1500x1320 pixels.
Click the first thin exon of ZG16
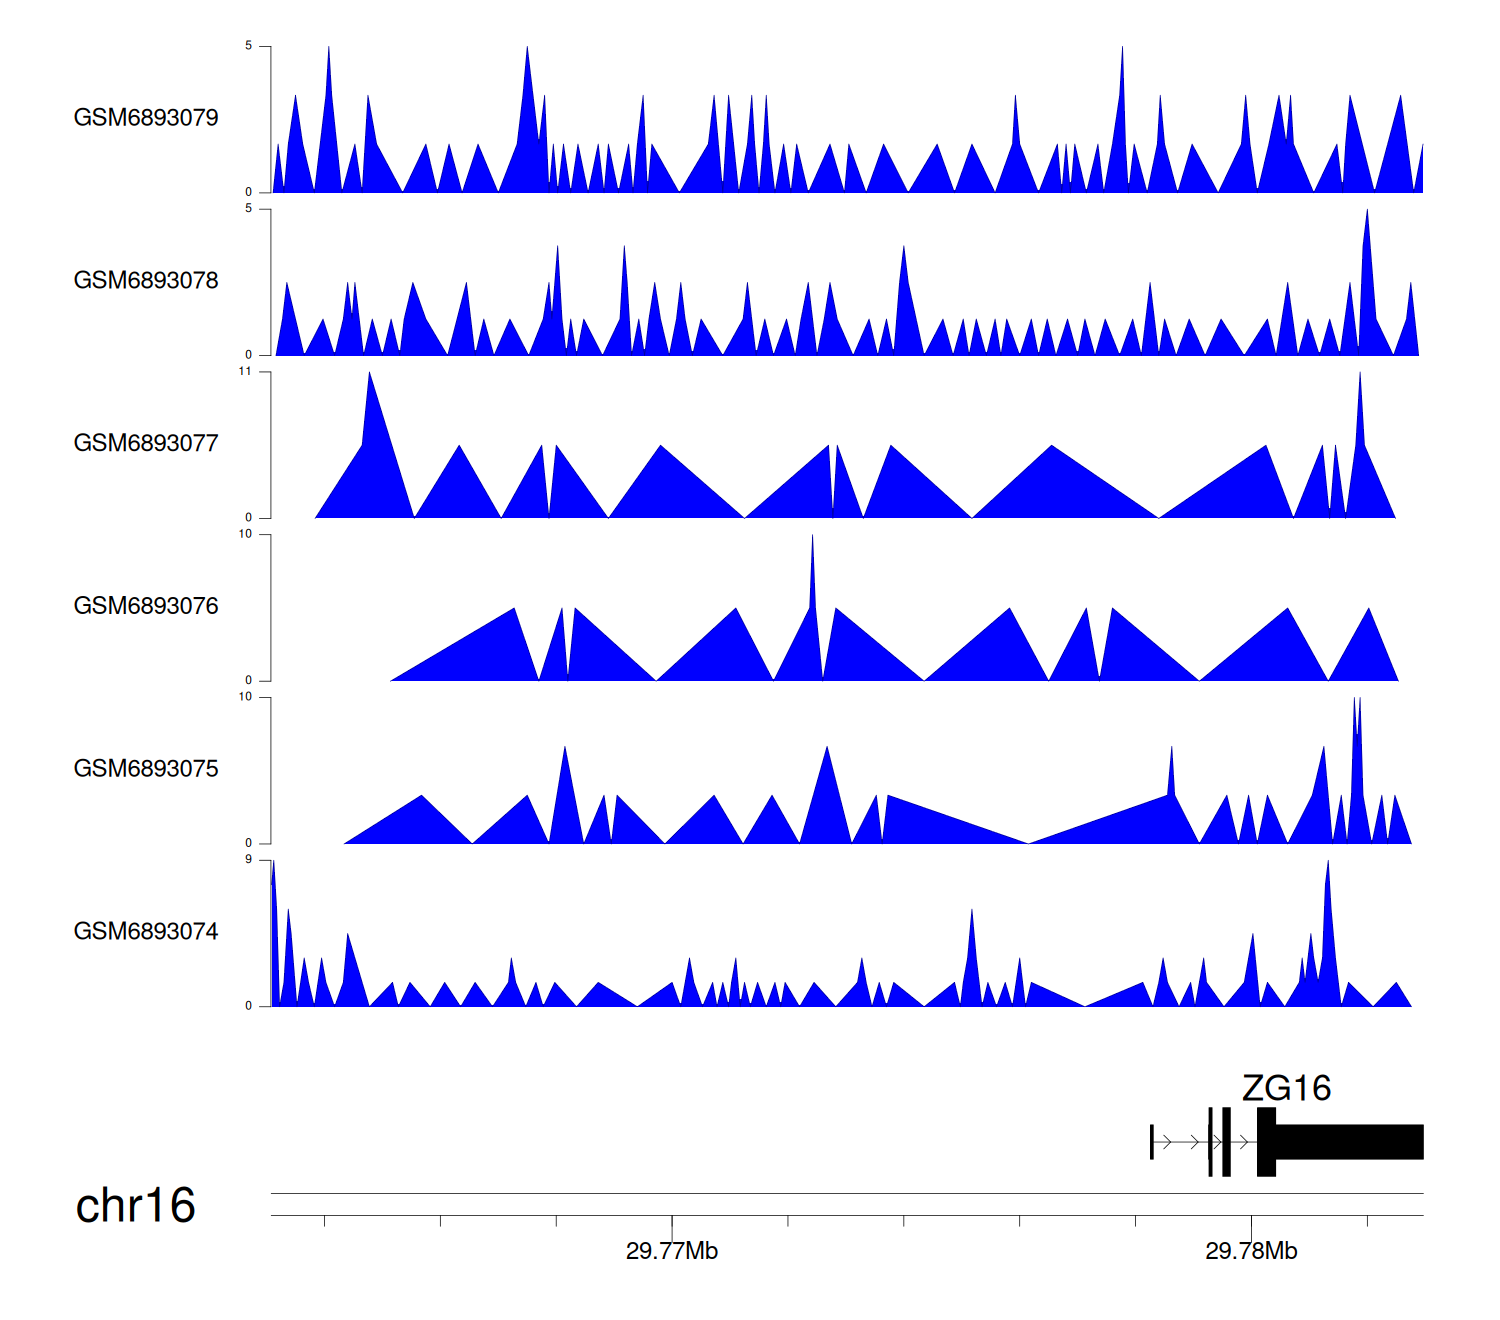[x=1152, y=1142]
